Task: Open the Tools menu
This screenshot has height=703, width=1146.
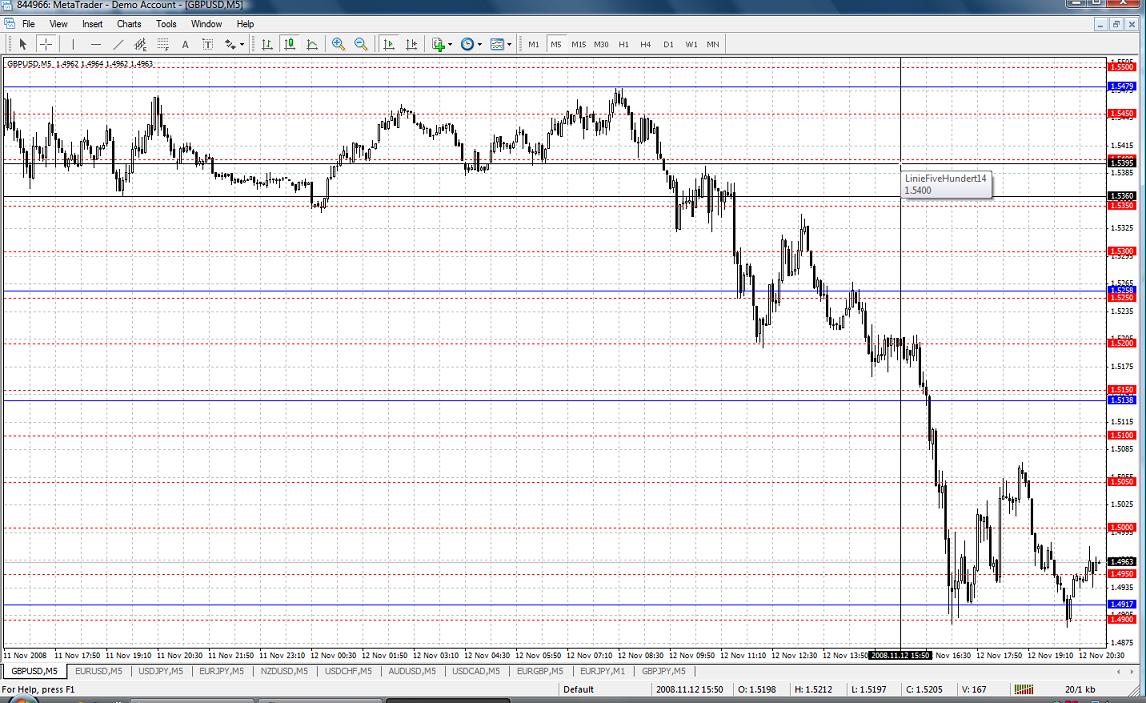Action: [166, 24]
